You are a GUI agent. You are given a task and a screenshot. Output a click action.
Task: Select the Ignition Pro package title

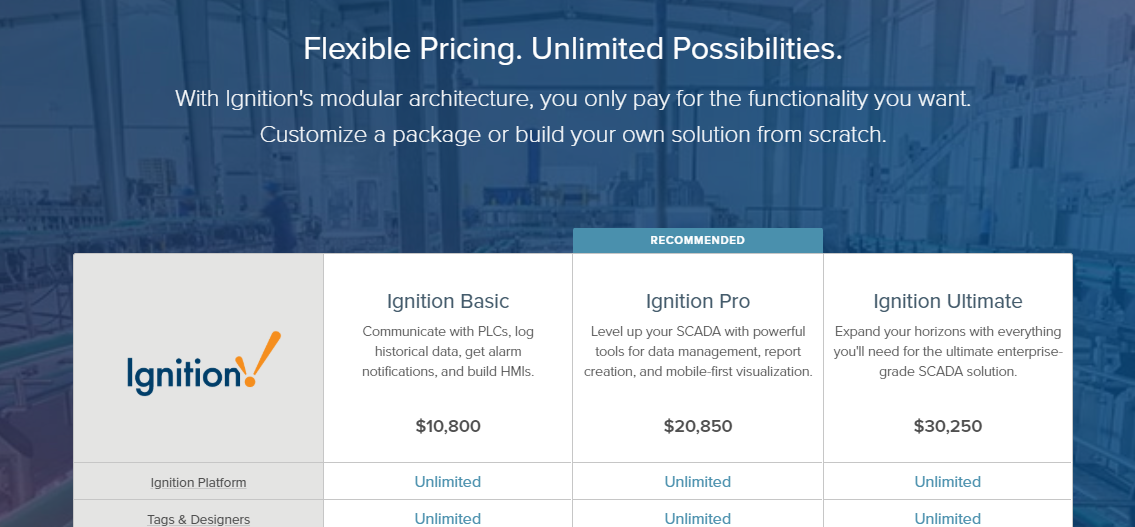click(x=698, y=301)
